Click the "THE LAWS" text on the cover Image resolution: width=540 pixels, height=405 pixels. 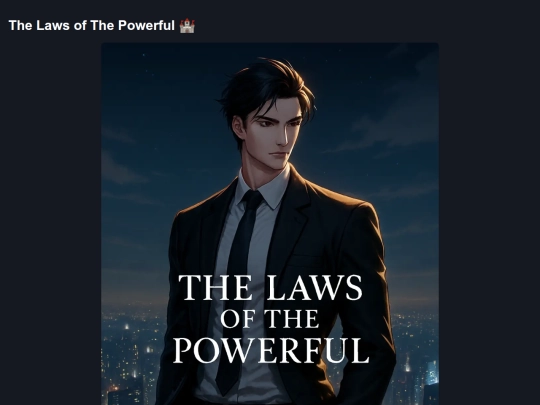(x=271, y=288)
